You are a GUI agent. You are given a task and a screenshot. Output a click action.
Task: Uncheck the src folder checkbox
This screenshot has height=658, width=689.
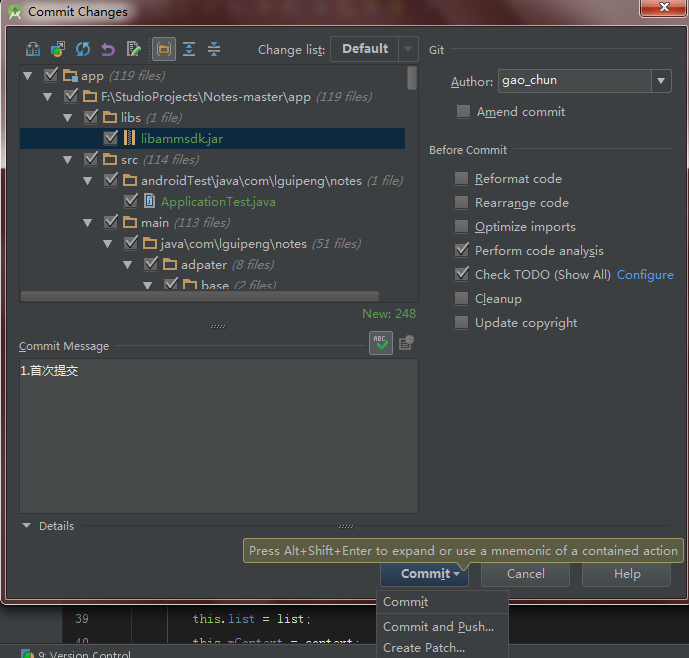(x=91, y=159)
